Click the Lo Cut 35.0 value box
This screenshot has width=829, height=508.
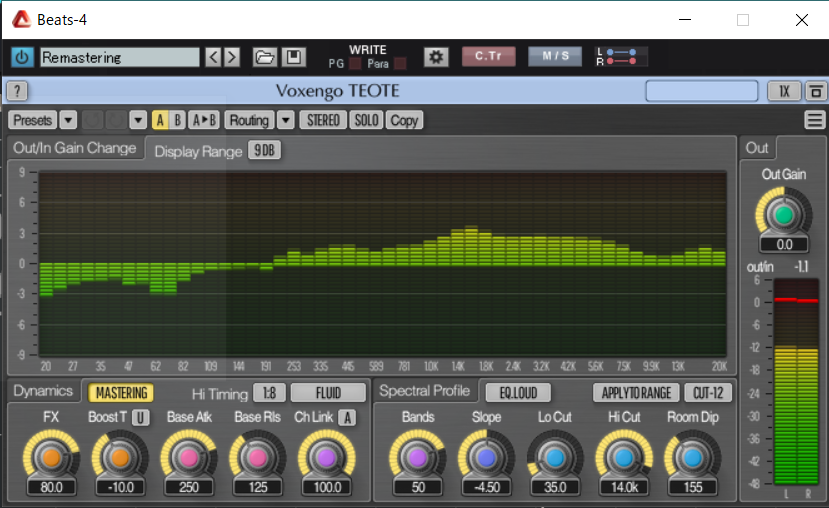pos(555,487)
